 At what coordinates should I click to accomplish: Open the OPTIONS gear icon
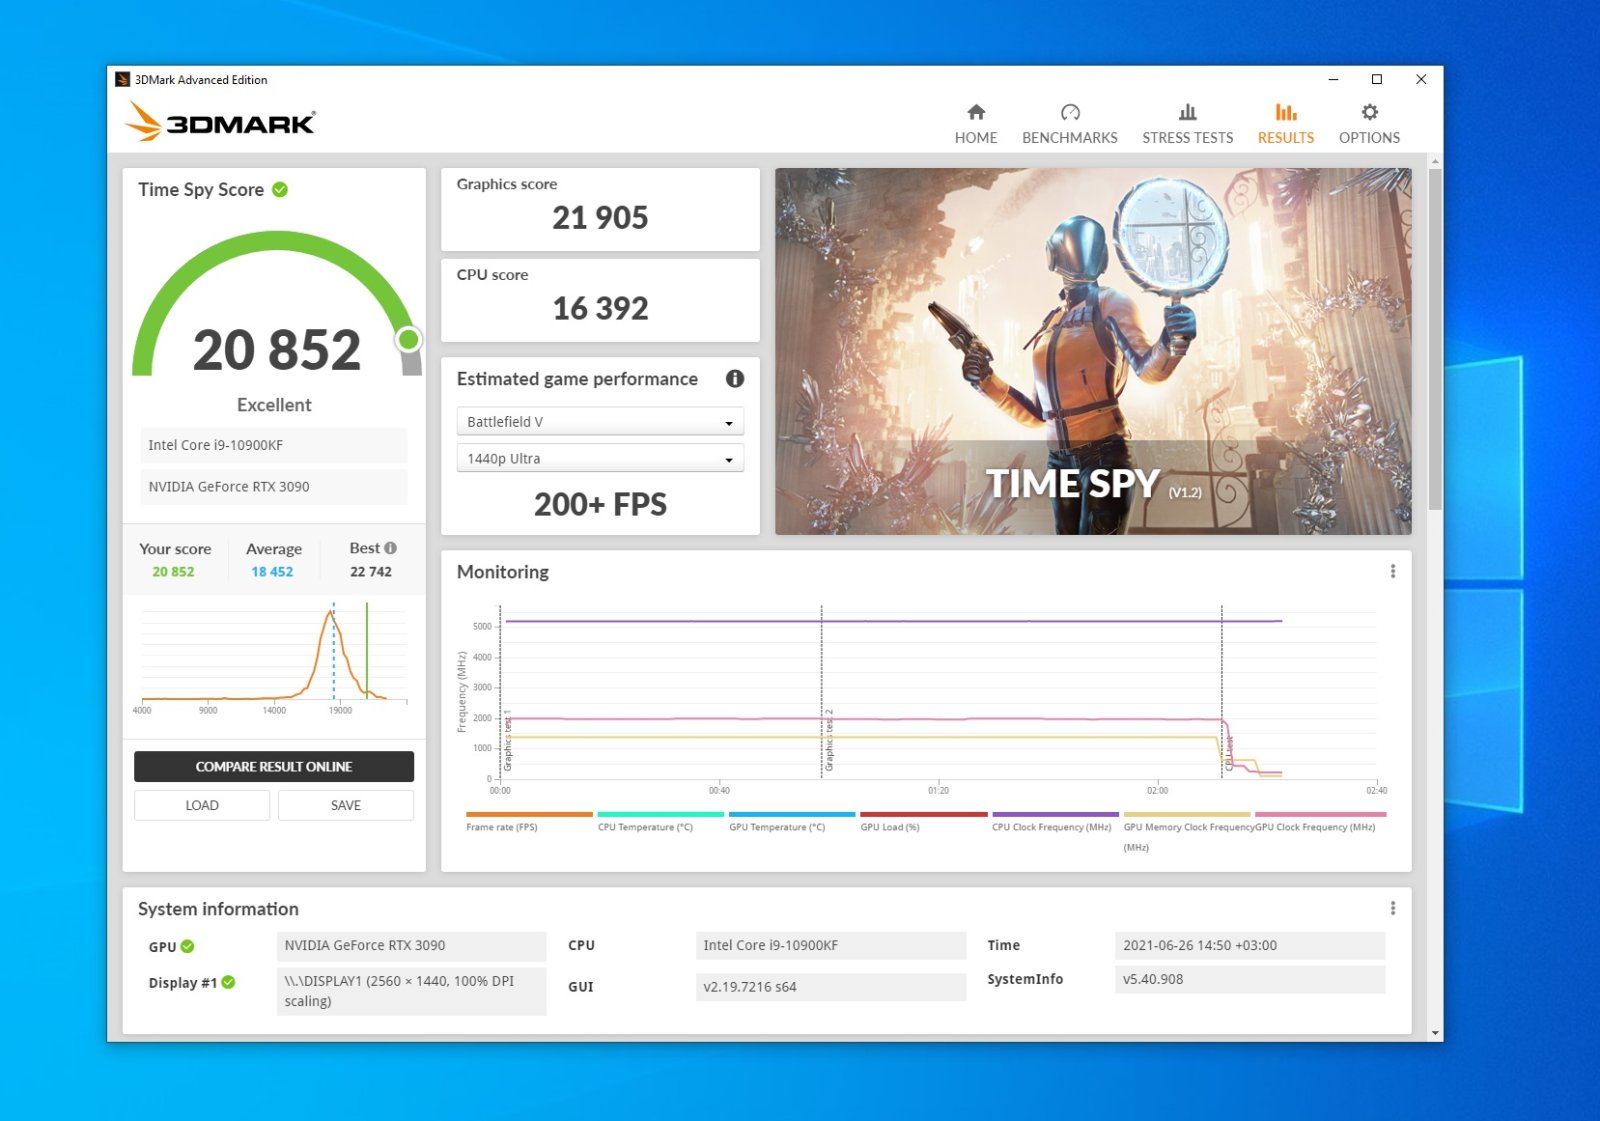(1370, 112)
